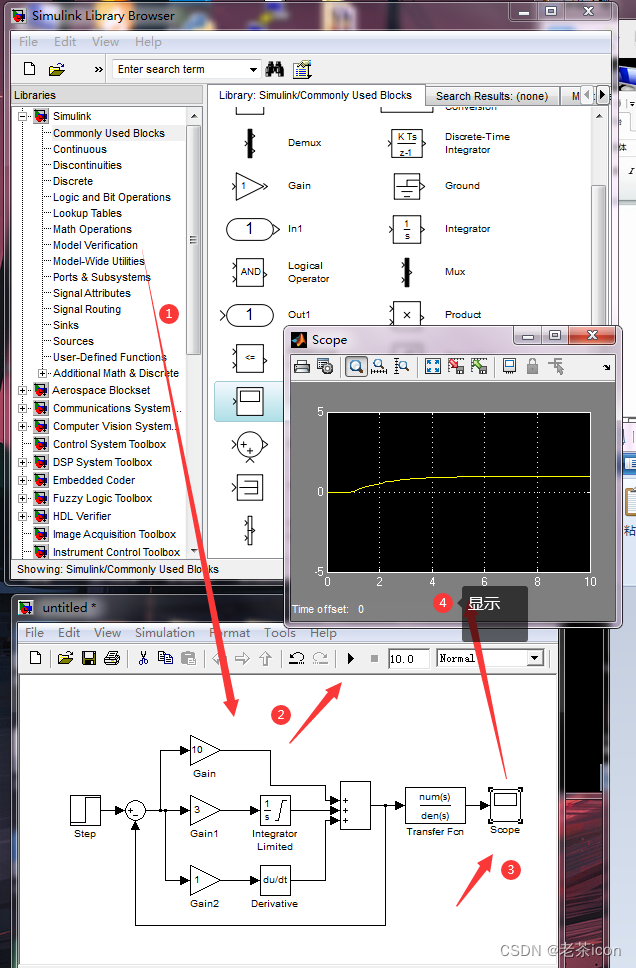This screenshot has height=968, width=636.
Task: Open Help menu in Library Browser
Action: click(x=148, y=41)
